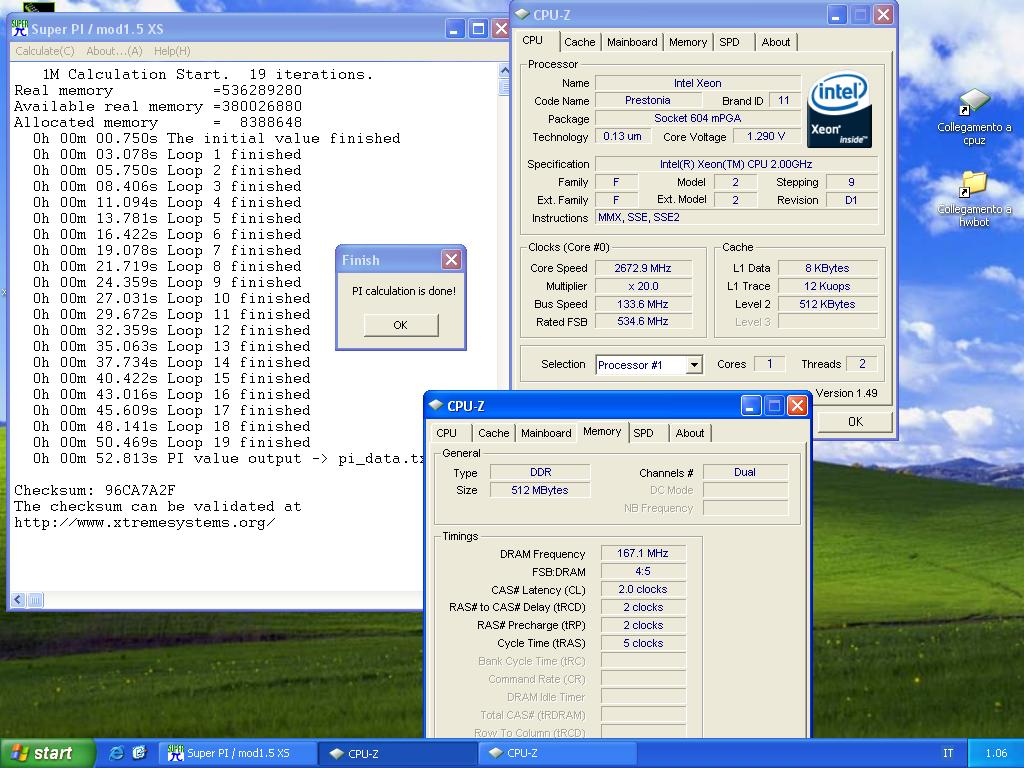
Task: Switch to About tab in CPU-Z Memory window
Action: [x=690, y=432]
